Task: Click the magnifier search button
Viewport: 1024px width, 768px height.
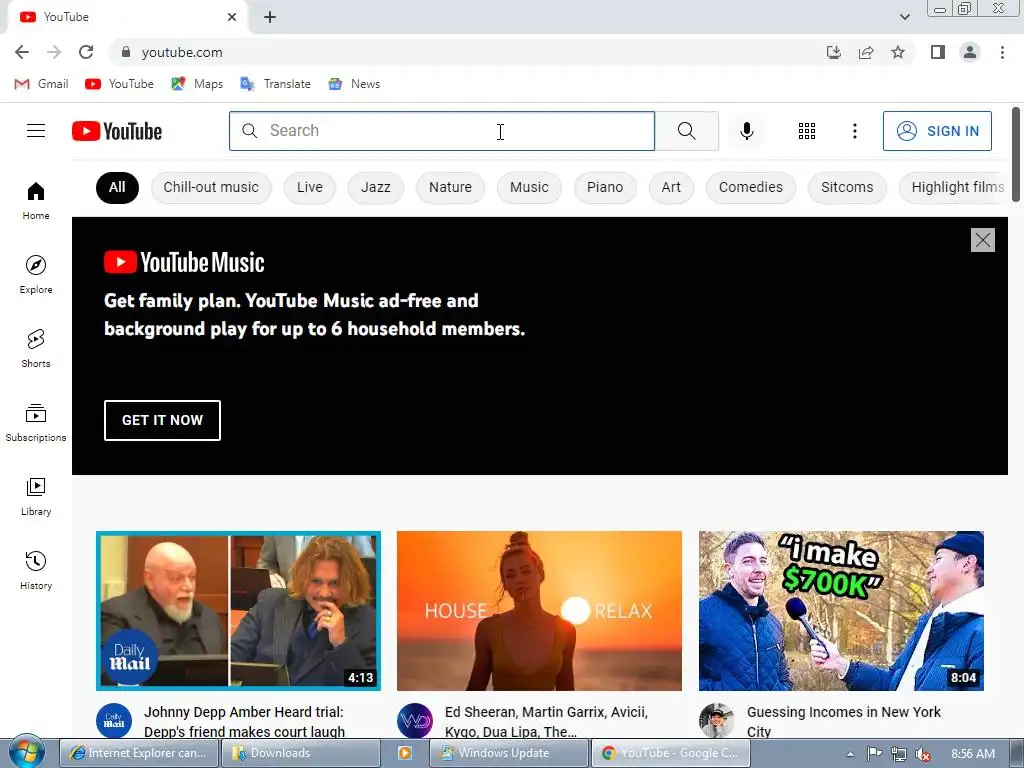Action: tap(686, 131)
